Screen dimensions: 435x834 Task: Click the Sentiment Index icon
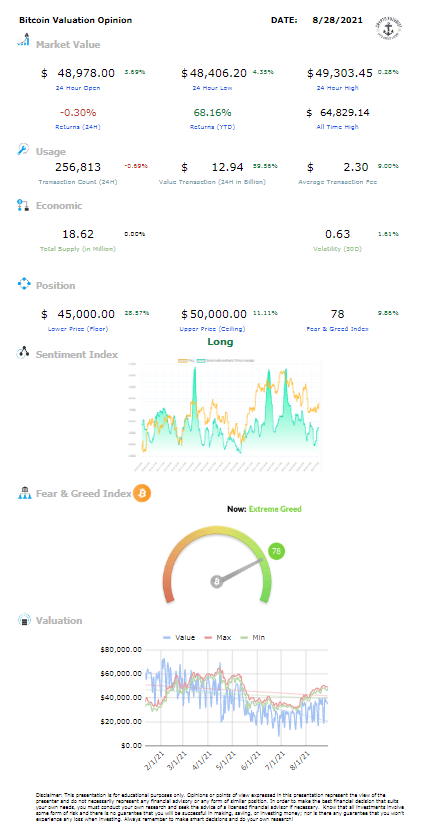[23, 353]
